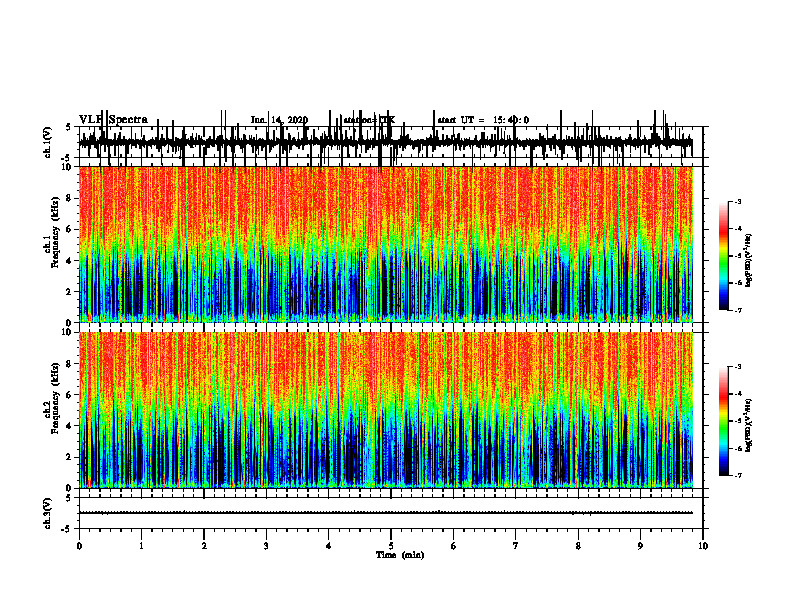Click the '8' kHz tick of ch.1 spectrogram
The image size is (792, 612).
pos(69,198)
